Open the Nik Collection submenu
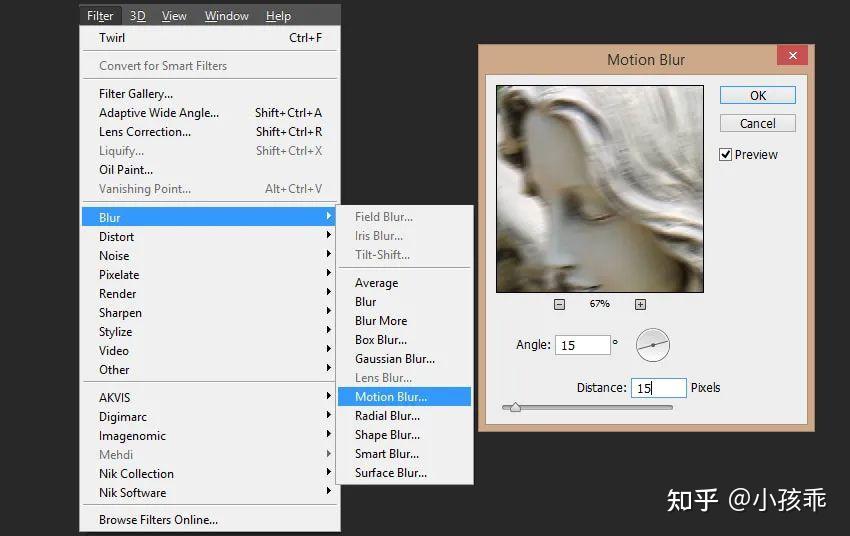The width and height of the screenshot is (850, 536). point(208,473)
